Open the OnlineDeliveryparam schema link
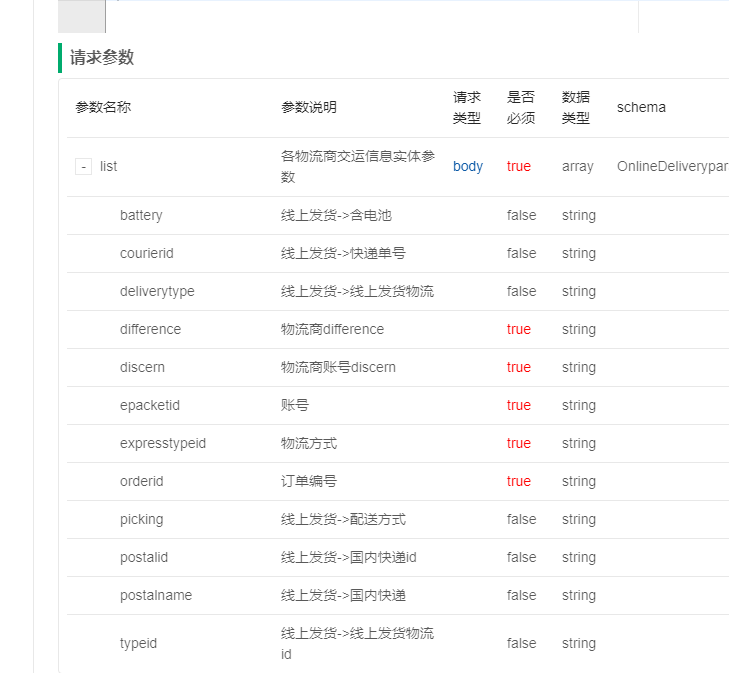The width and height of the screenshot is (729, 673). coord(672,167)
